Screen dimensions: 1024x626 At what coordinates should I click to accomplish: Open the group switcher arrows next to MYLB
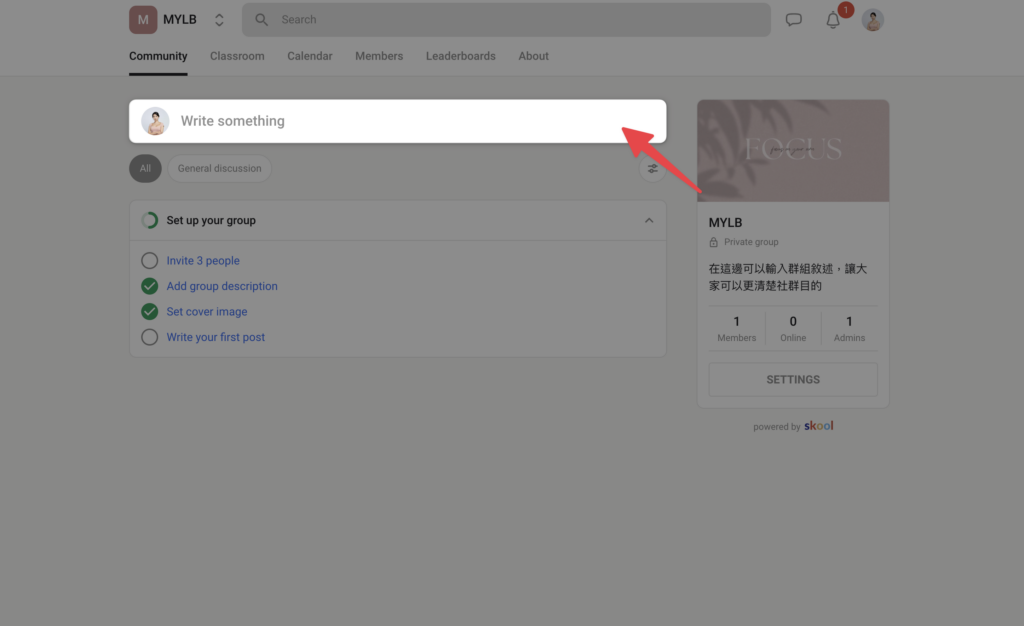coord(219,20)
